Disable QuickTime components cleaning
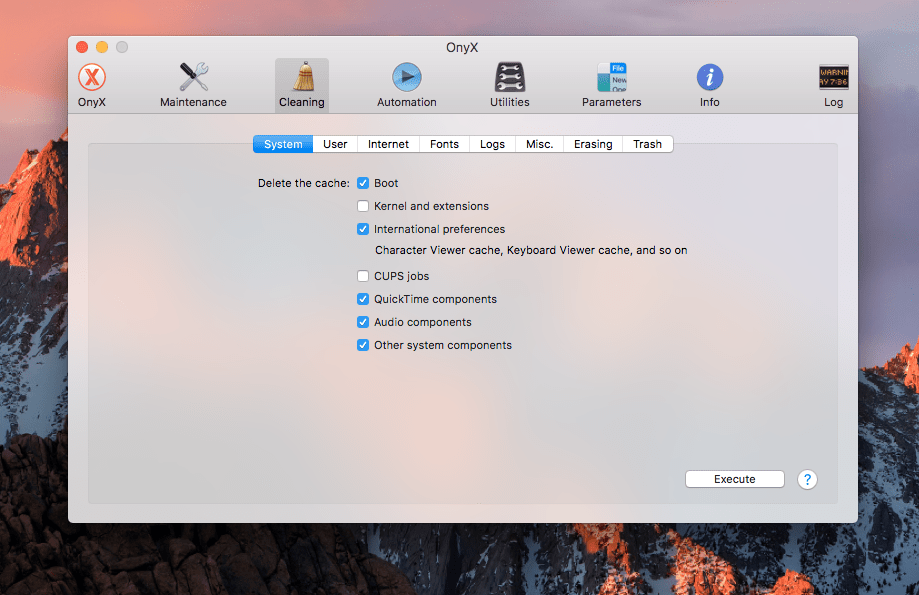This screenshot has height=595, width=919. point(363,299)
